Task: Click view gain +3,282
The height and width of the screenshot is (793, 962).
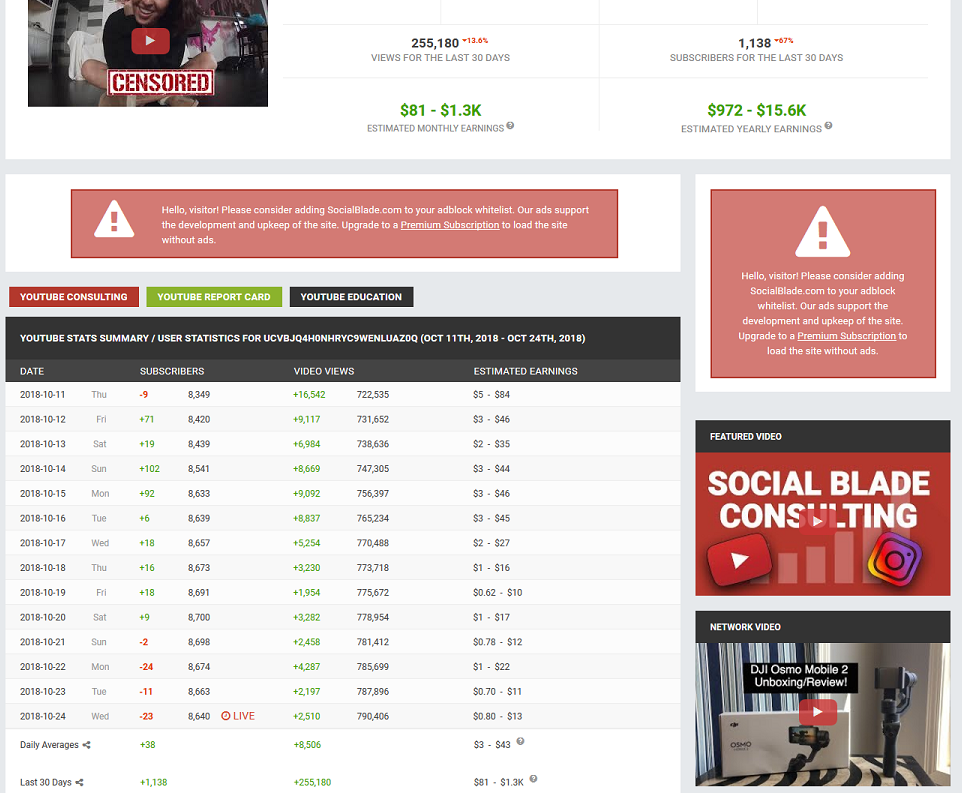Action: tap(307, 618)
